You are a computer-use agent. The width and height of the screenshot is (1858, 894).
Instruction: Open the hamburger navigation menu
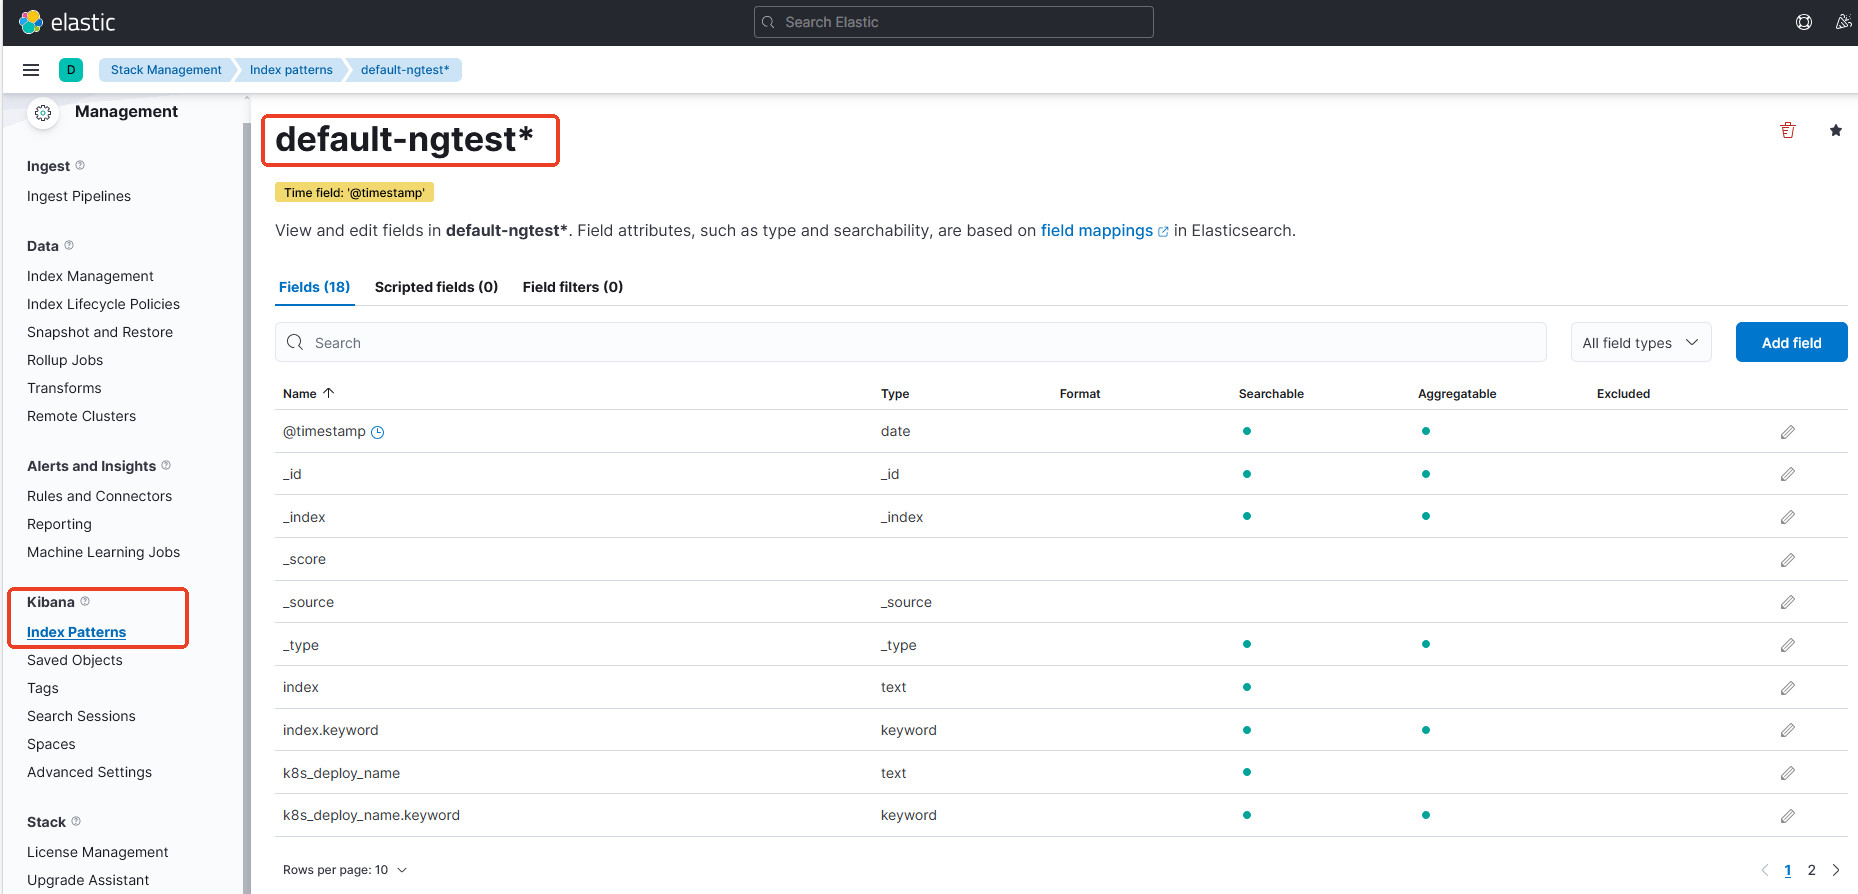pyautogui.click(x=31, y=70)
